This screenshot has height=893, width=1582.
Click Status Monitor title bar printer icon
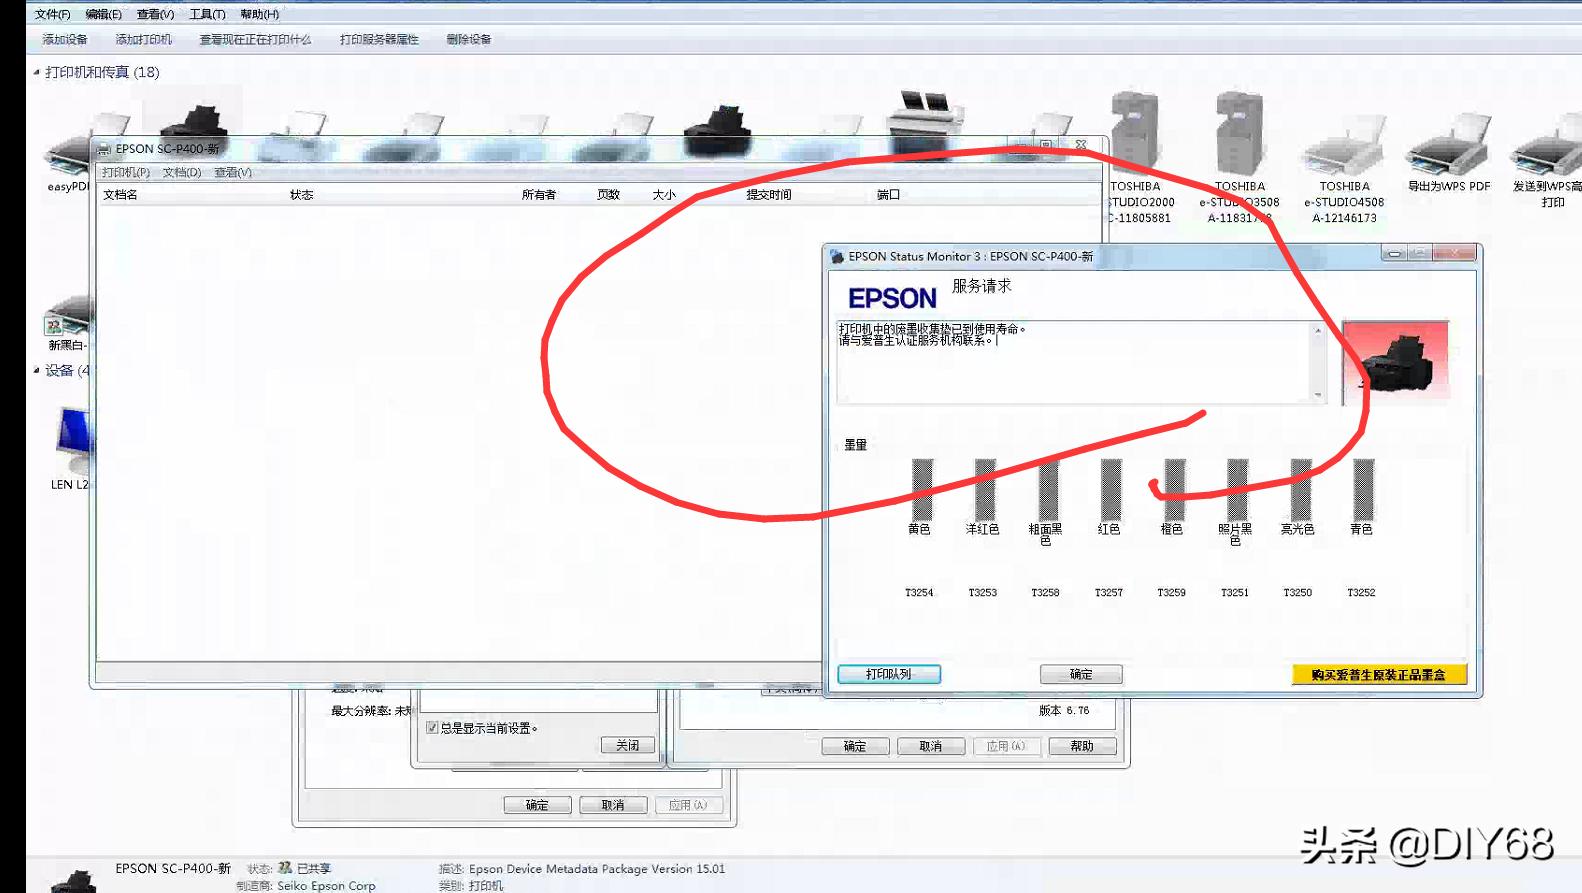point(837,257)
